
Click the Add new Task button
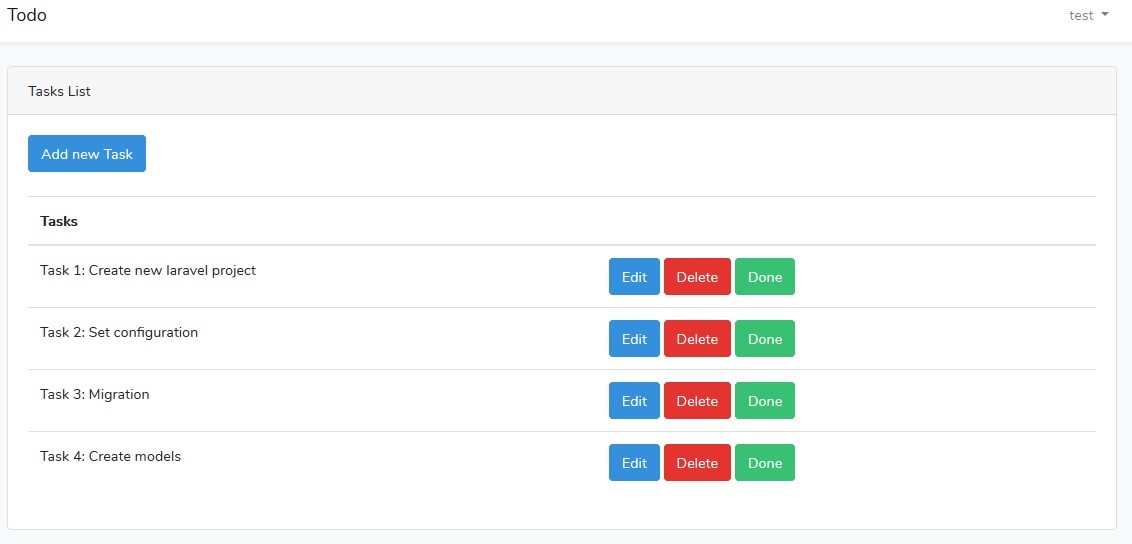[87, 154]
